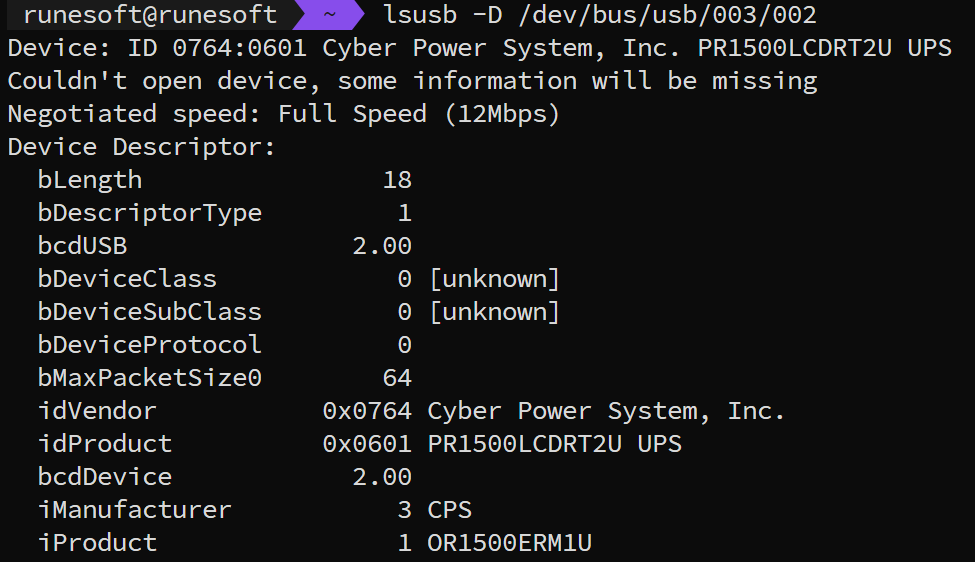Click the bDeviceSubClass field name
Screen dimensions: 975x562
(150, 312)
